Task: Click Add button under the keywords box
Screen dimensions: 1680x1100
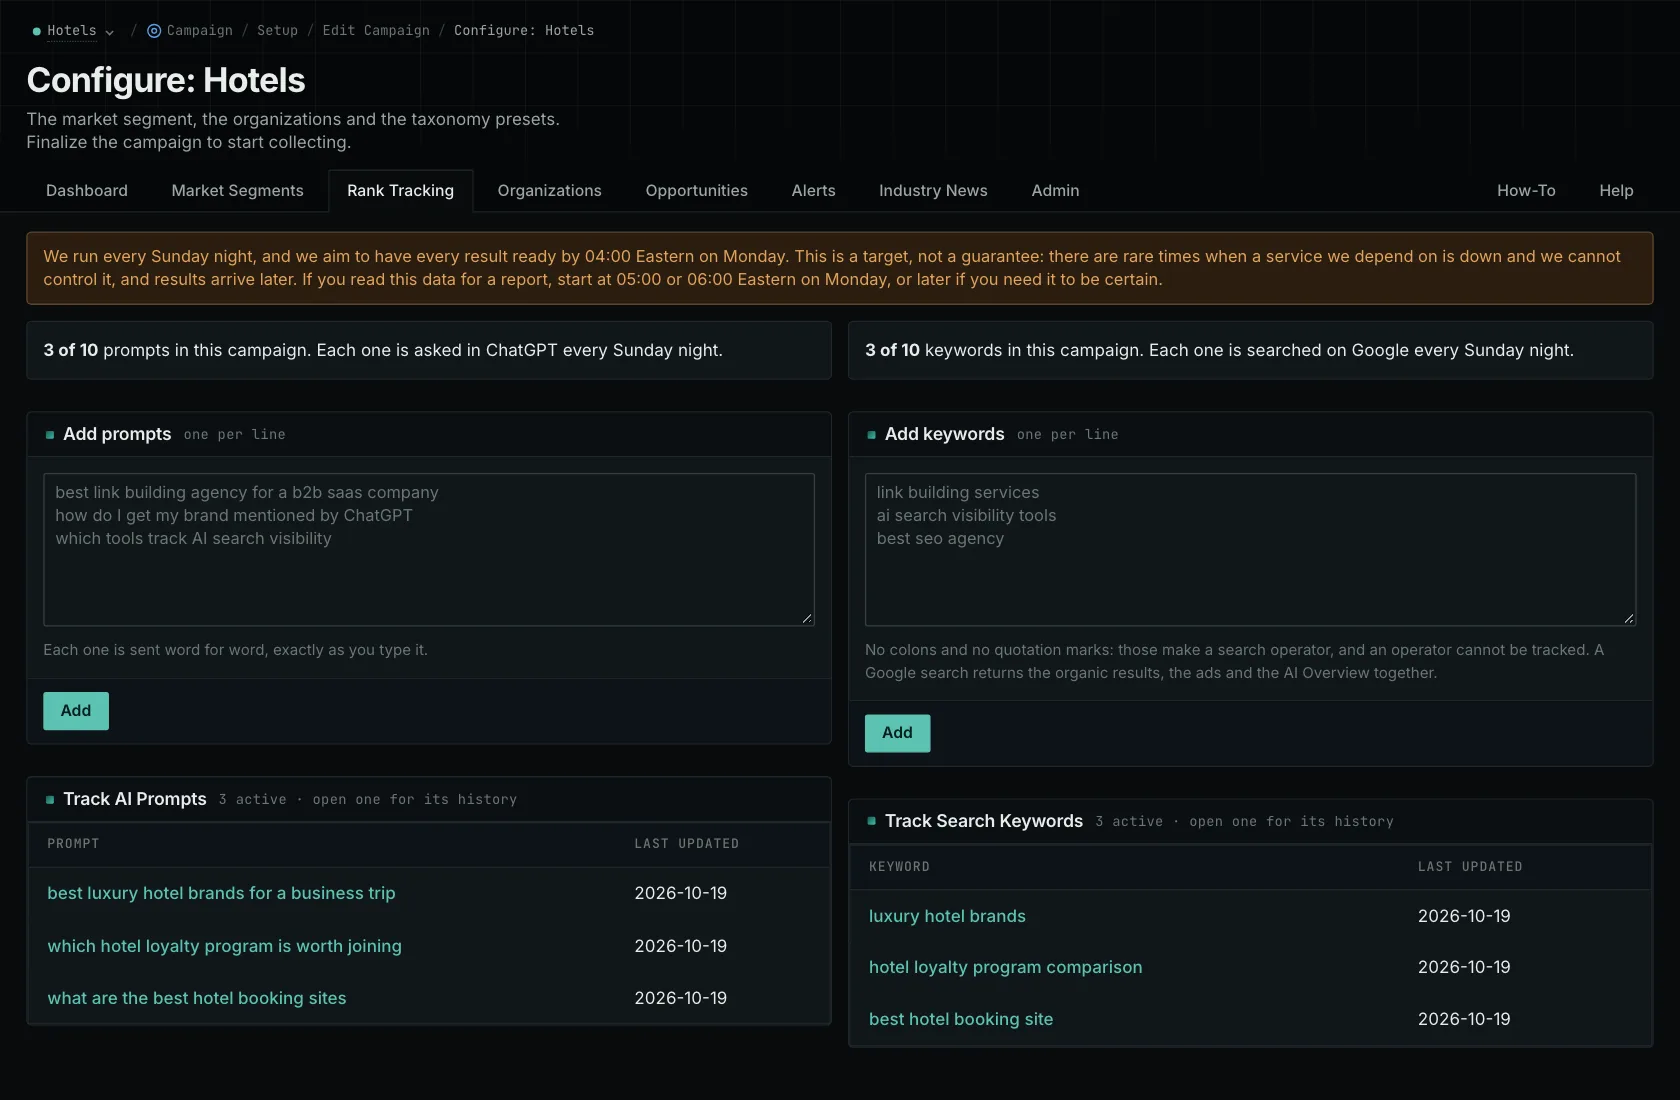Action: click(x=897, y=733)
